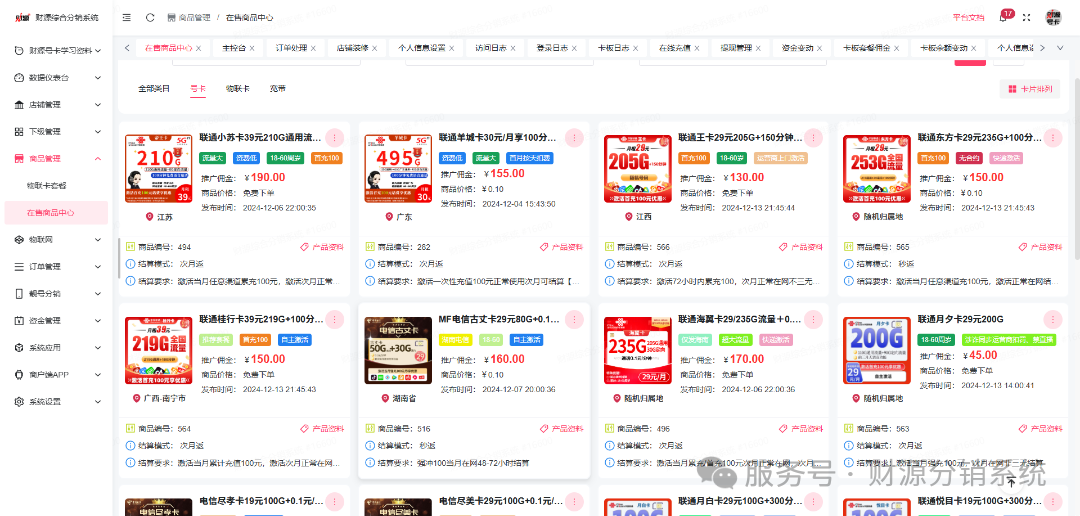Click the 联通月夕卡 200G thumbnail

(878, 351)
